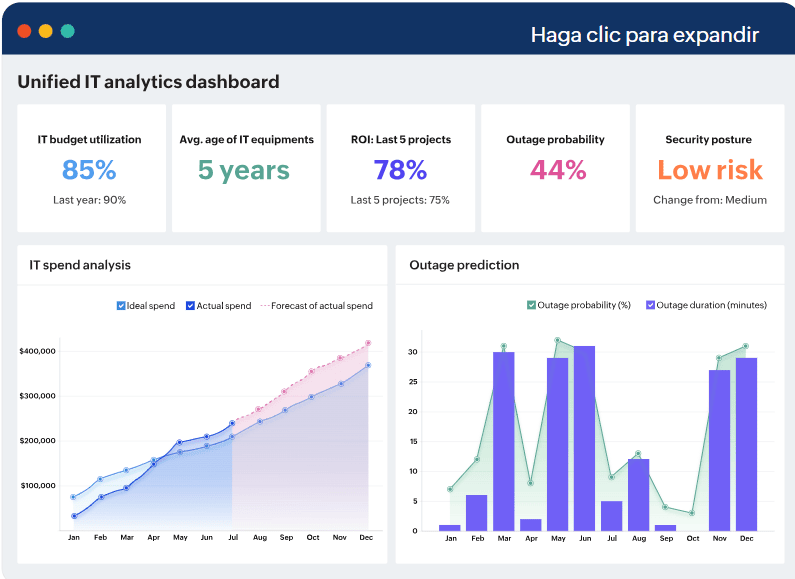Image resolution: width=795 pixels, height=579 pixels.
Task: Select the Outage probability 44% card
Action: pyautogui.click(x=555, y=168)
